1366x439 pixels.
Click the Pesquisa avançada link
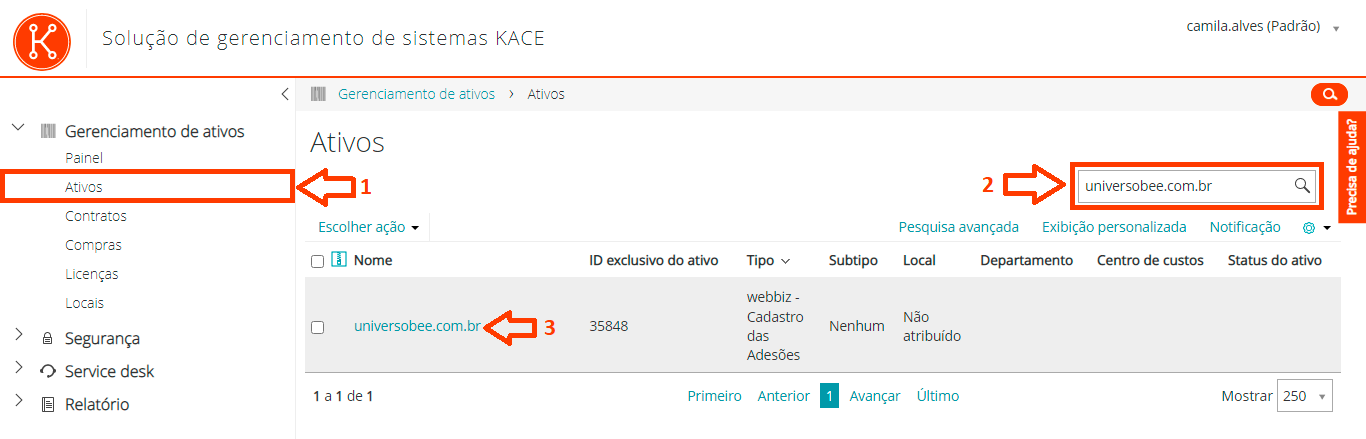pyautogui.click(x=959, y=227)
